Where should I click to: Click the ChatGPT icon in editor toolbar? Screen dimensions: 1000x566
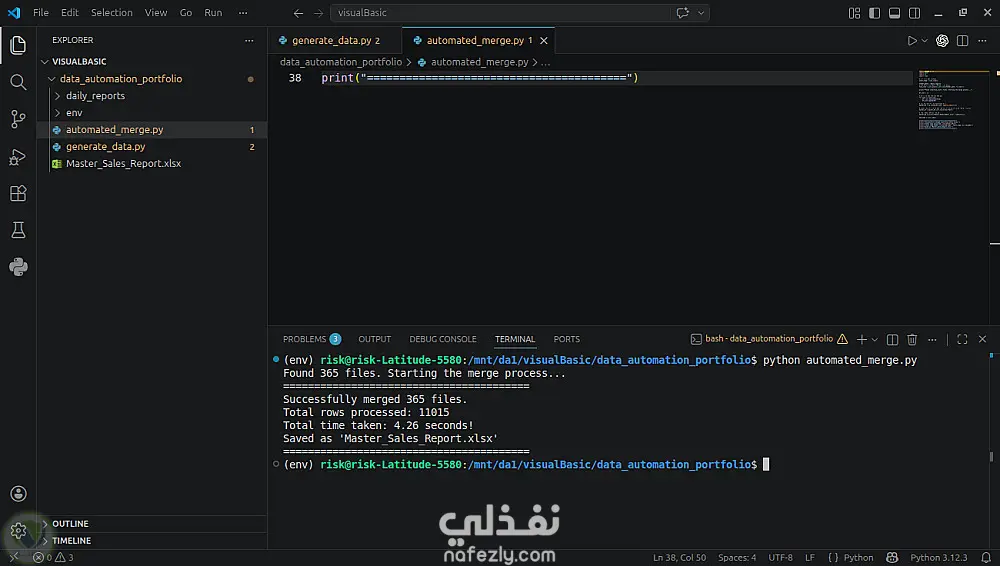pyautogui.click(x=942, y=40)
